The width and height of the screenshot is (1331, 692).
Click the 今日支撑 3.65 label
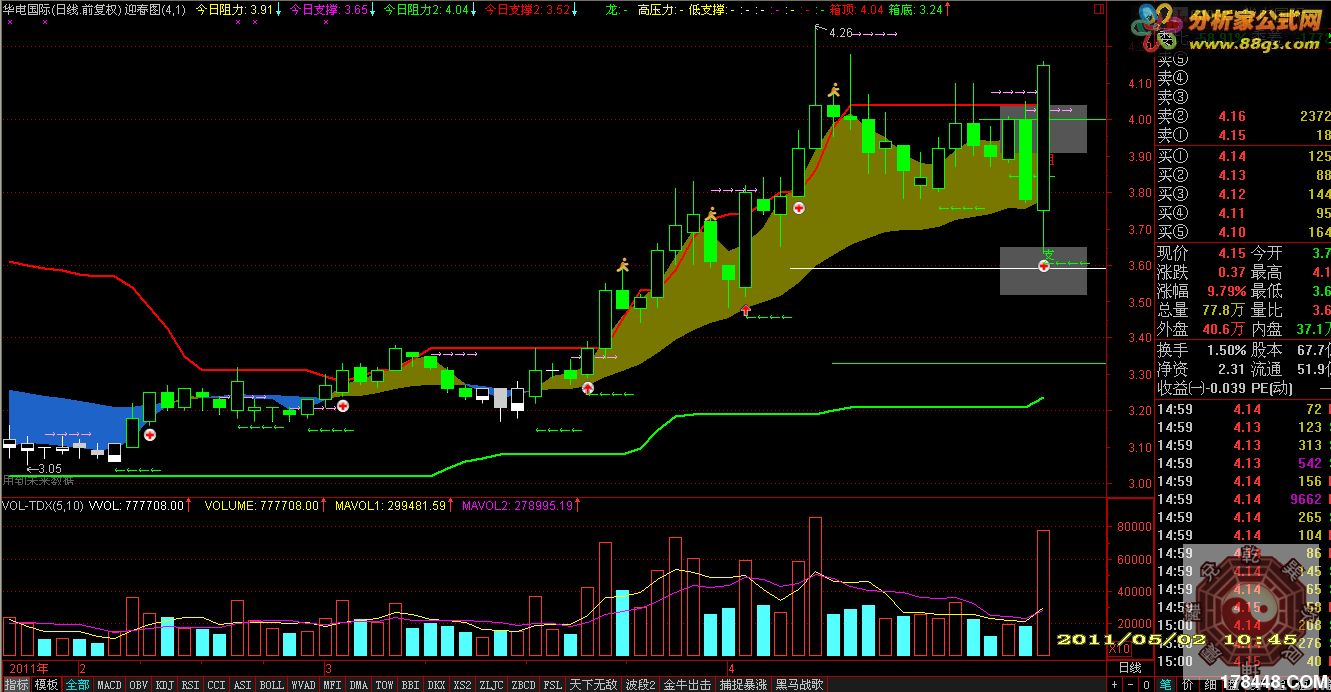pyautogui.click(x=327, y=9)
